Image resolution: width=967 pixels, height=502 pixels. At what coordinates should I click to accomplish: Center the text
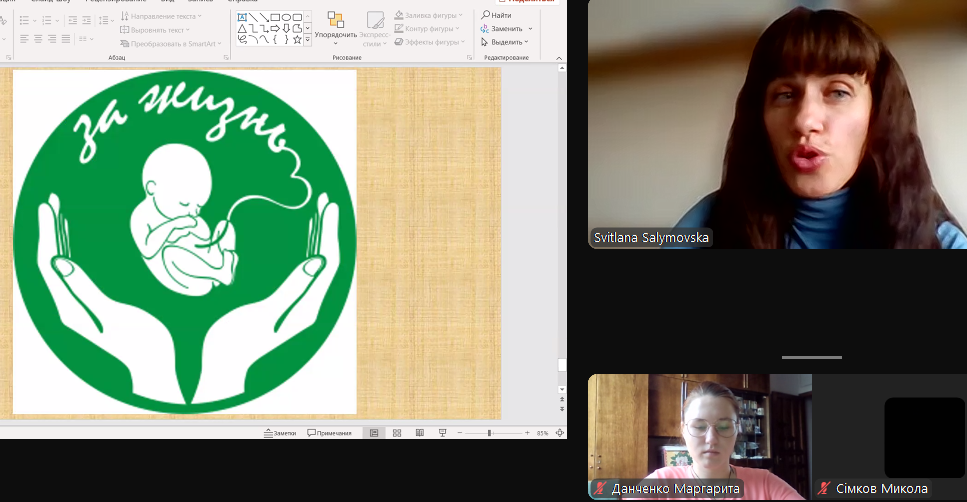38,39
